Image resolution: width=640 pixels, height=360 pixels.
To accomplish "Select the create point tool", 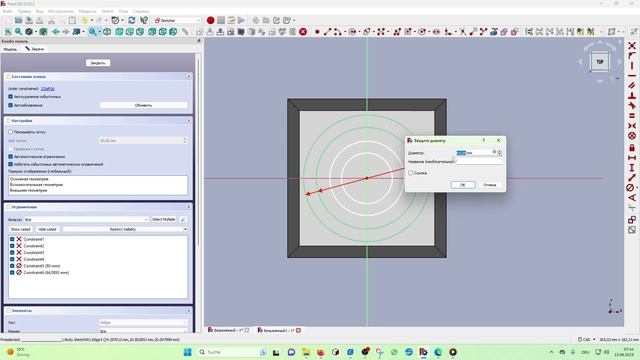I will click(317, 31).
